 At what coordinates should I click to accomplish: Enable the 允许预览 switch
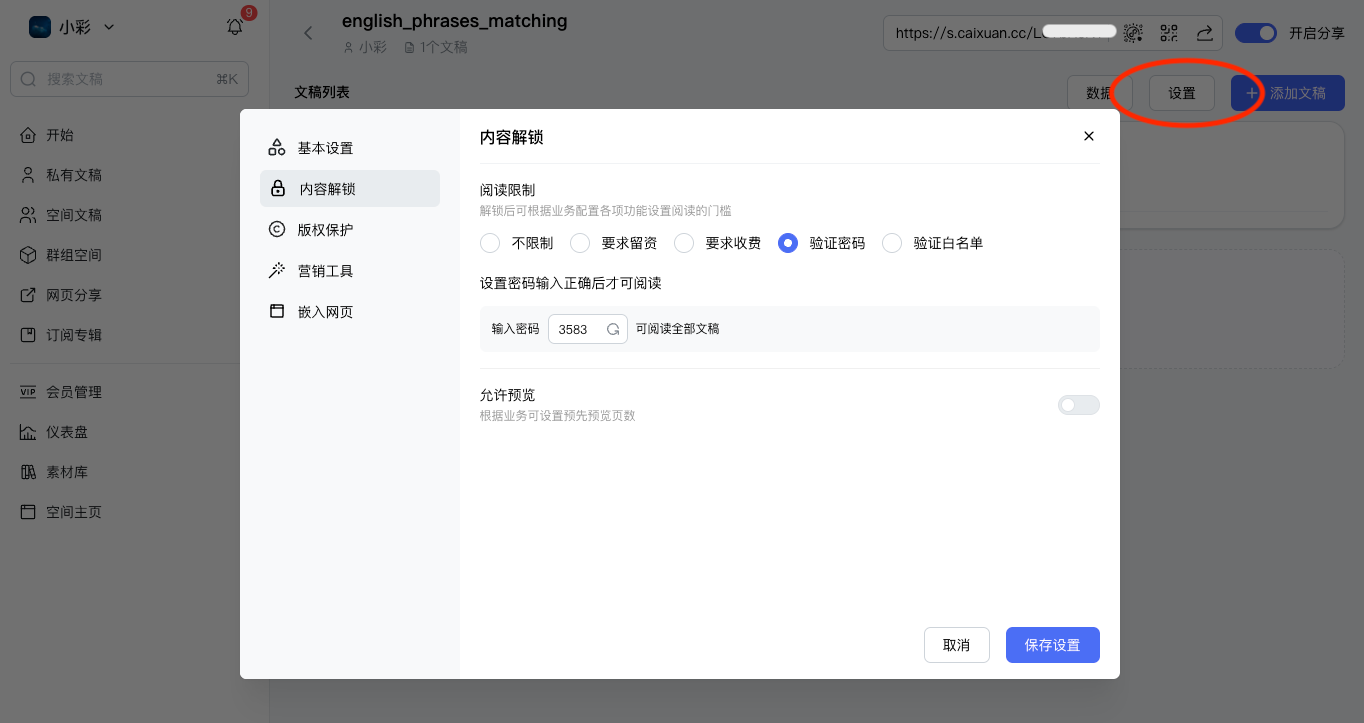pos(1079,405)
